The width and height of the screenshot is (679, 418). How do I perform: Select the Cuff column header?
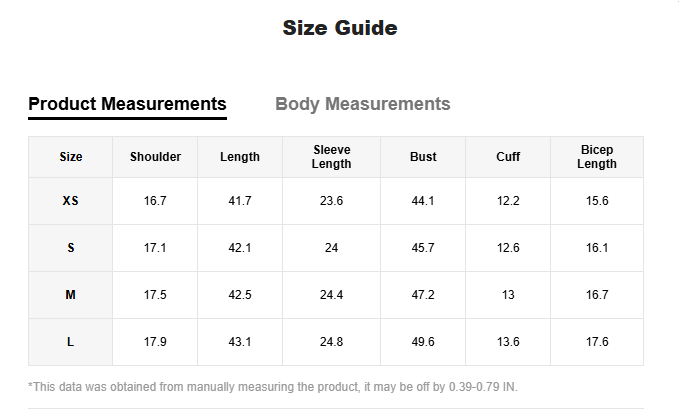pyautogui.click(x=508, y=157)
